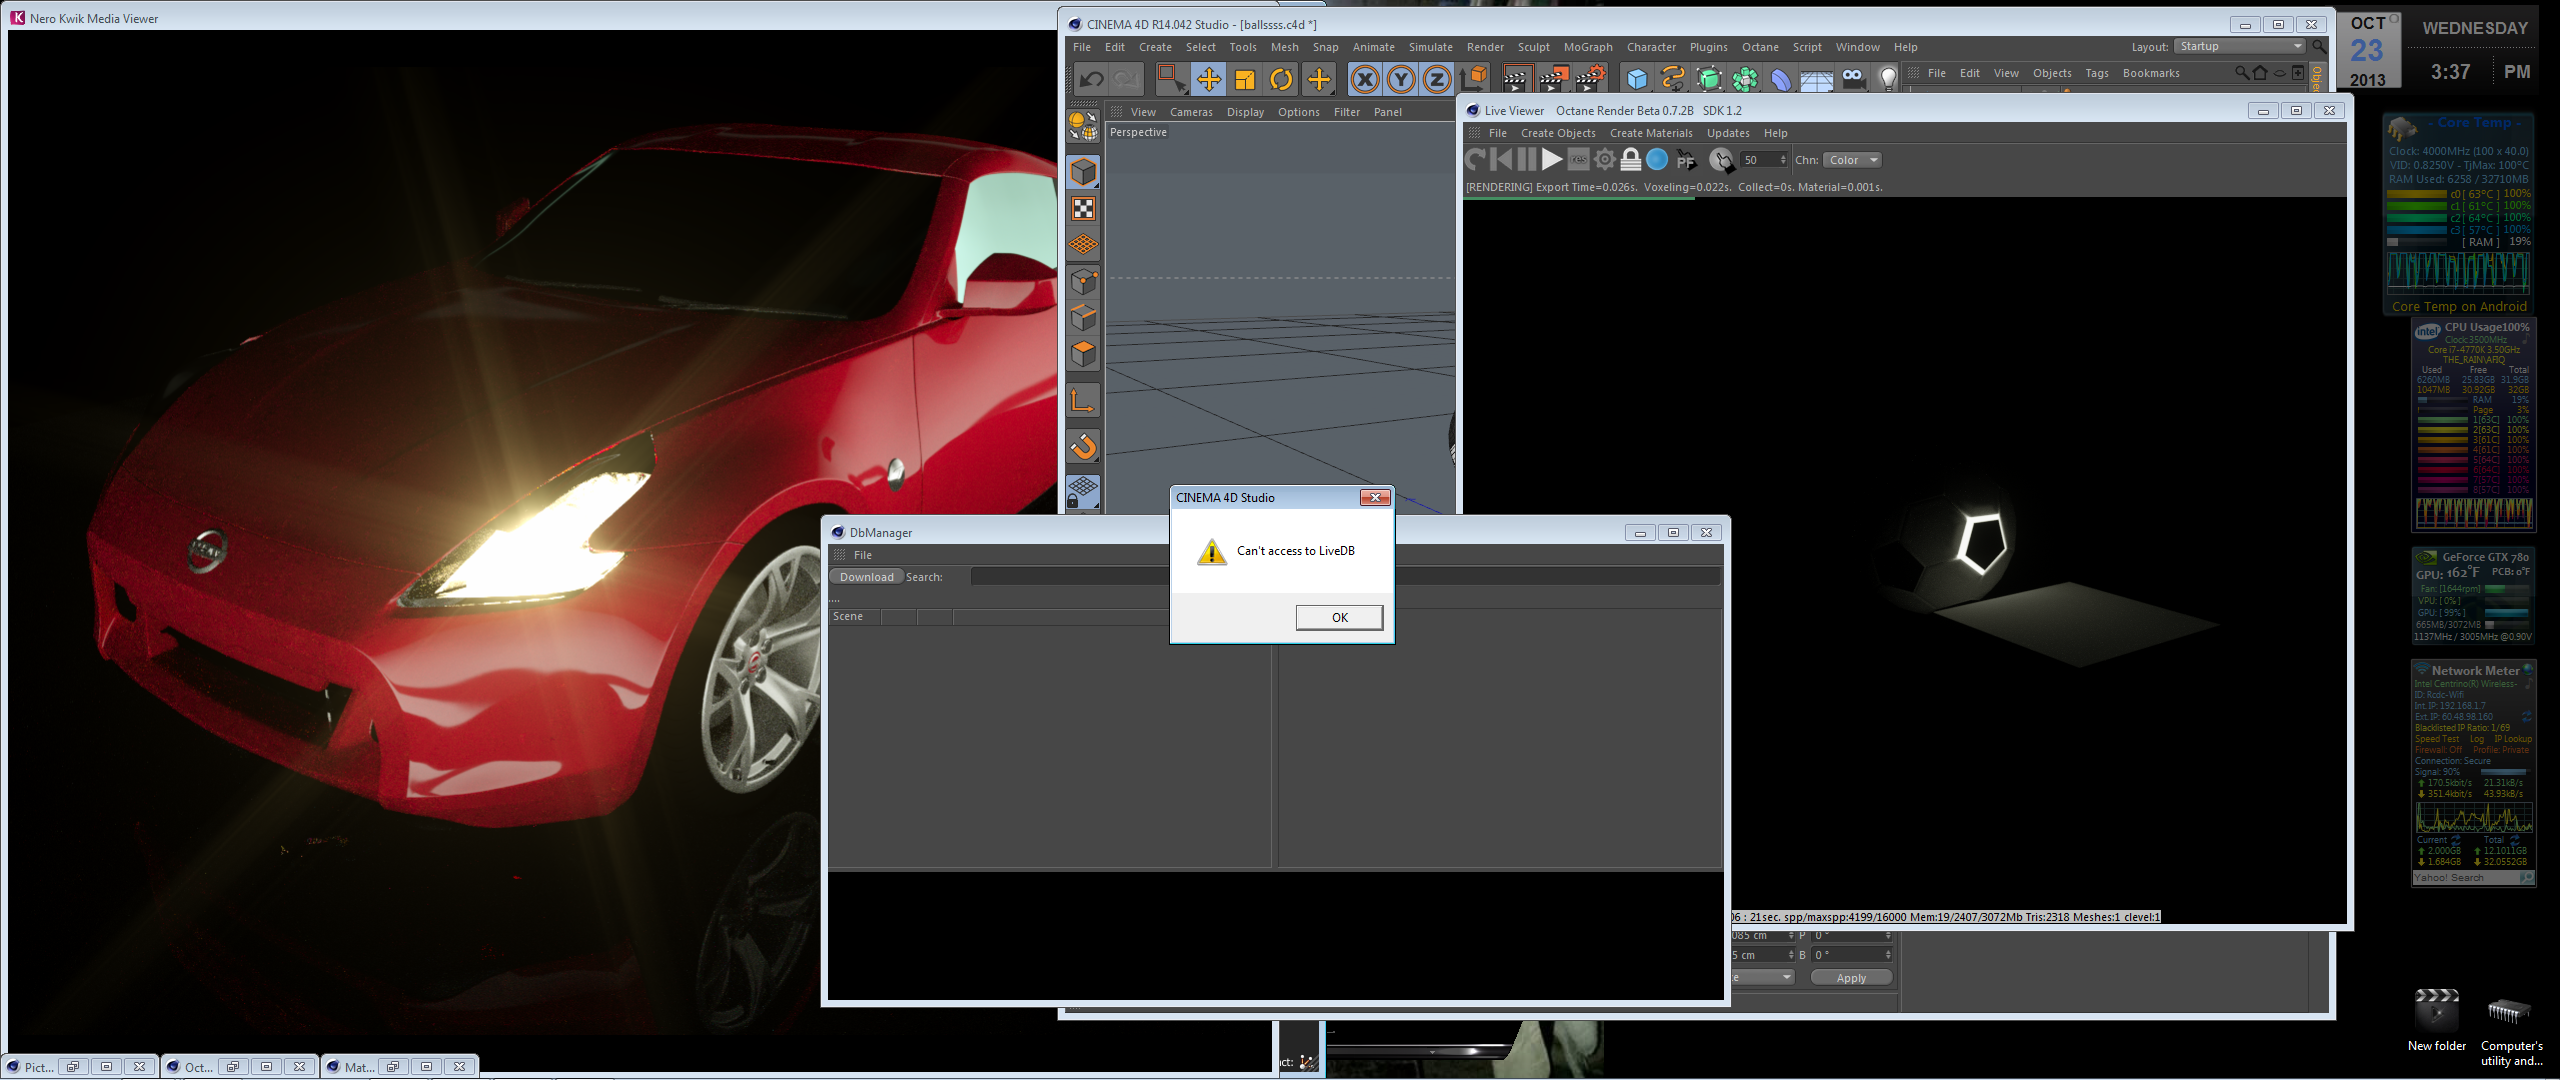Open Octane Live Viewer settings gear

pyautogui.click(x=1605, y=160)
